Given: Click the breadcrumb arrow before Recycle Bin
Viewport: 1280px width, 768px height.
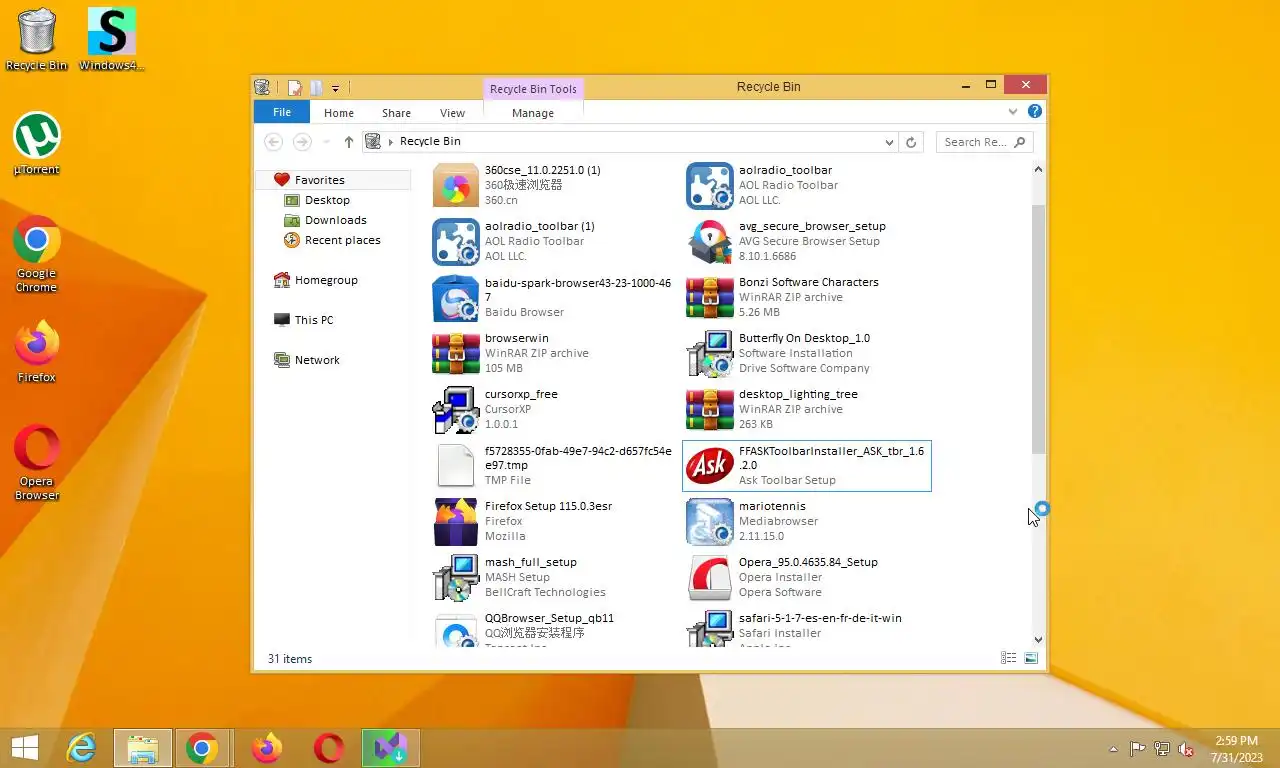Looking at the screenshot, I should click(x=391, y=142).
